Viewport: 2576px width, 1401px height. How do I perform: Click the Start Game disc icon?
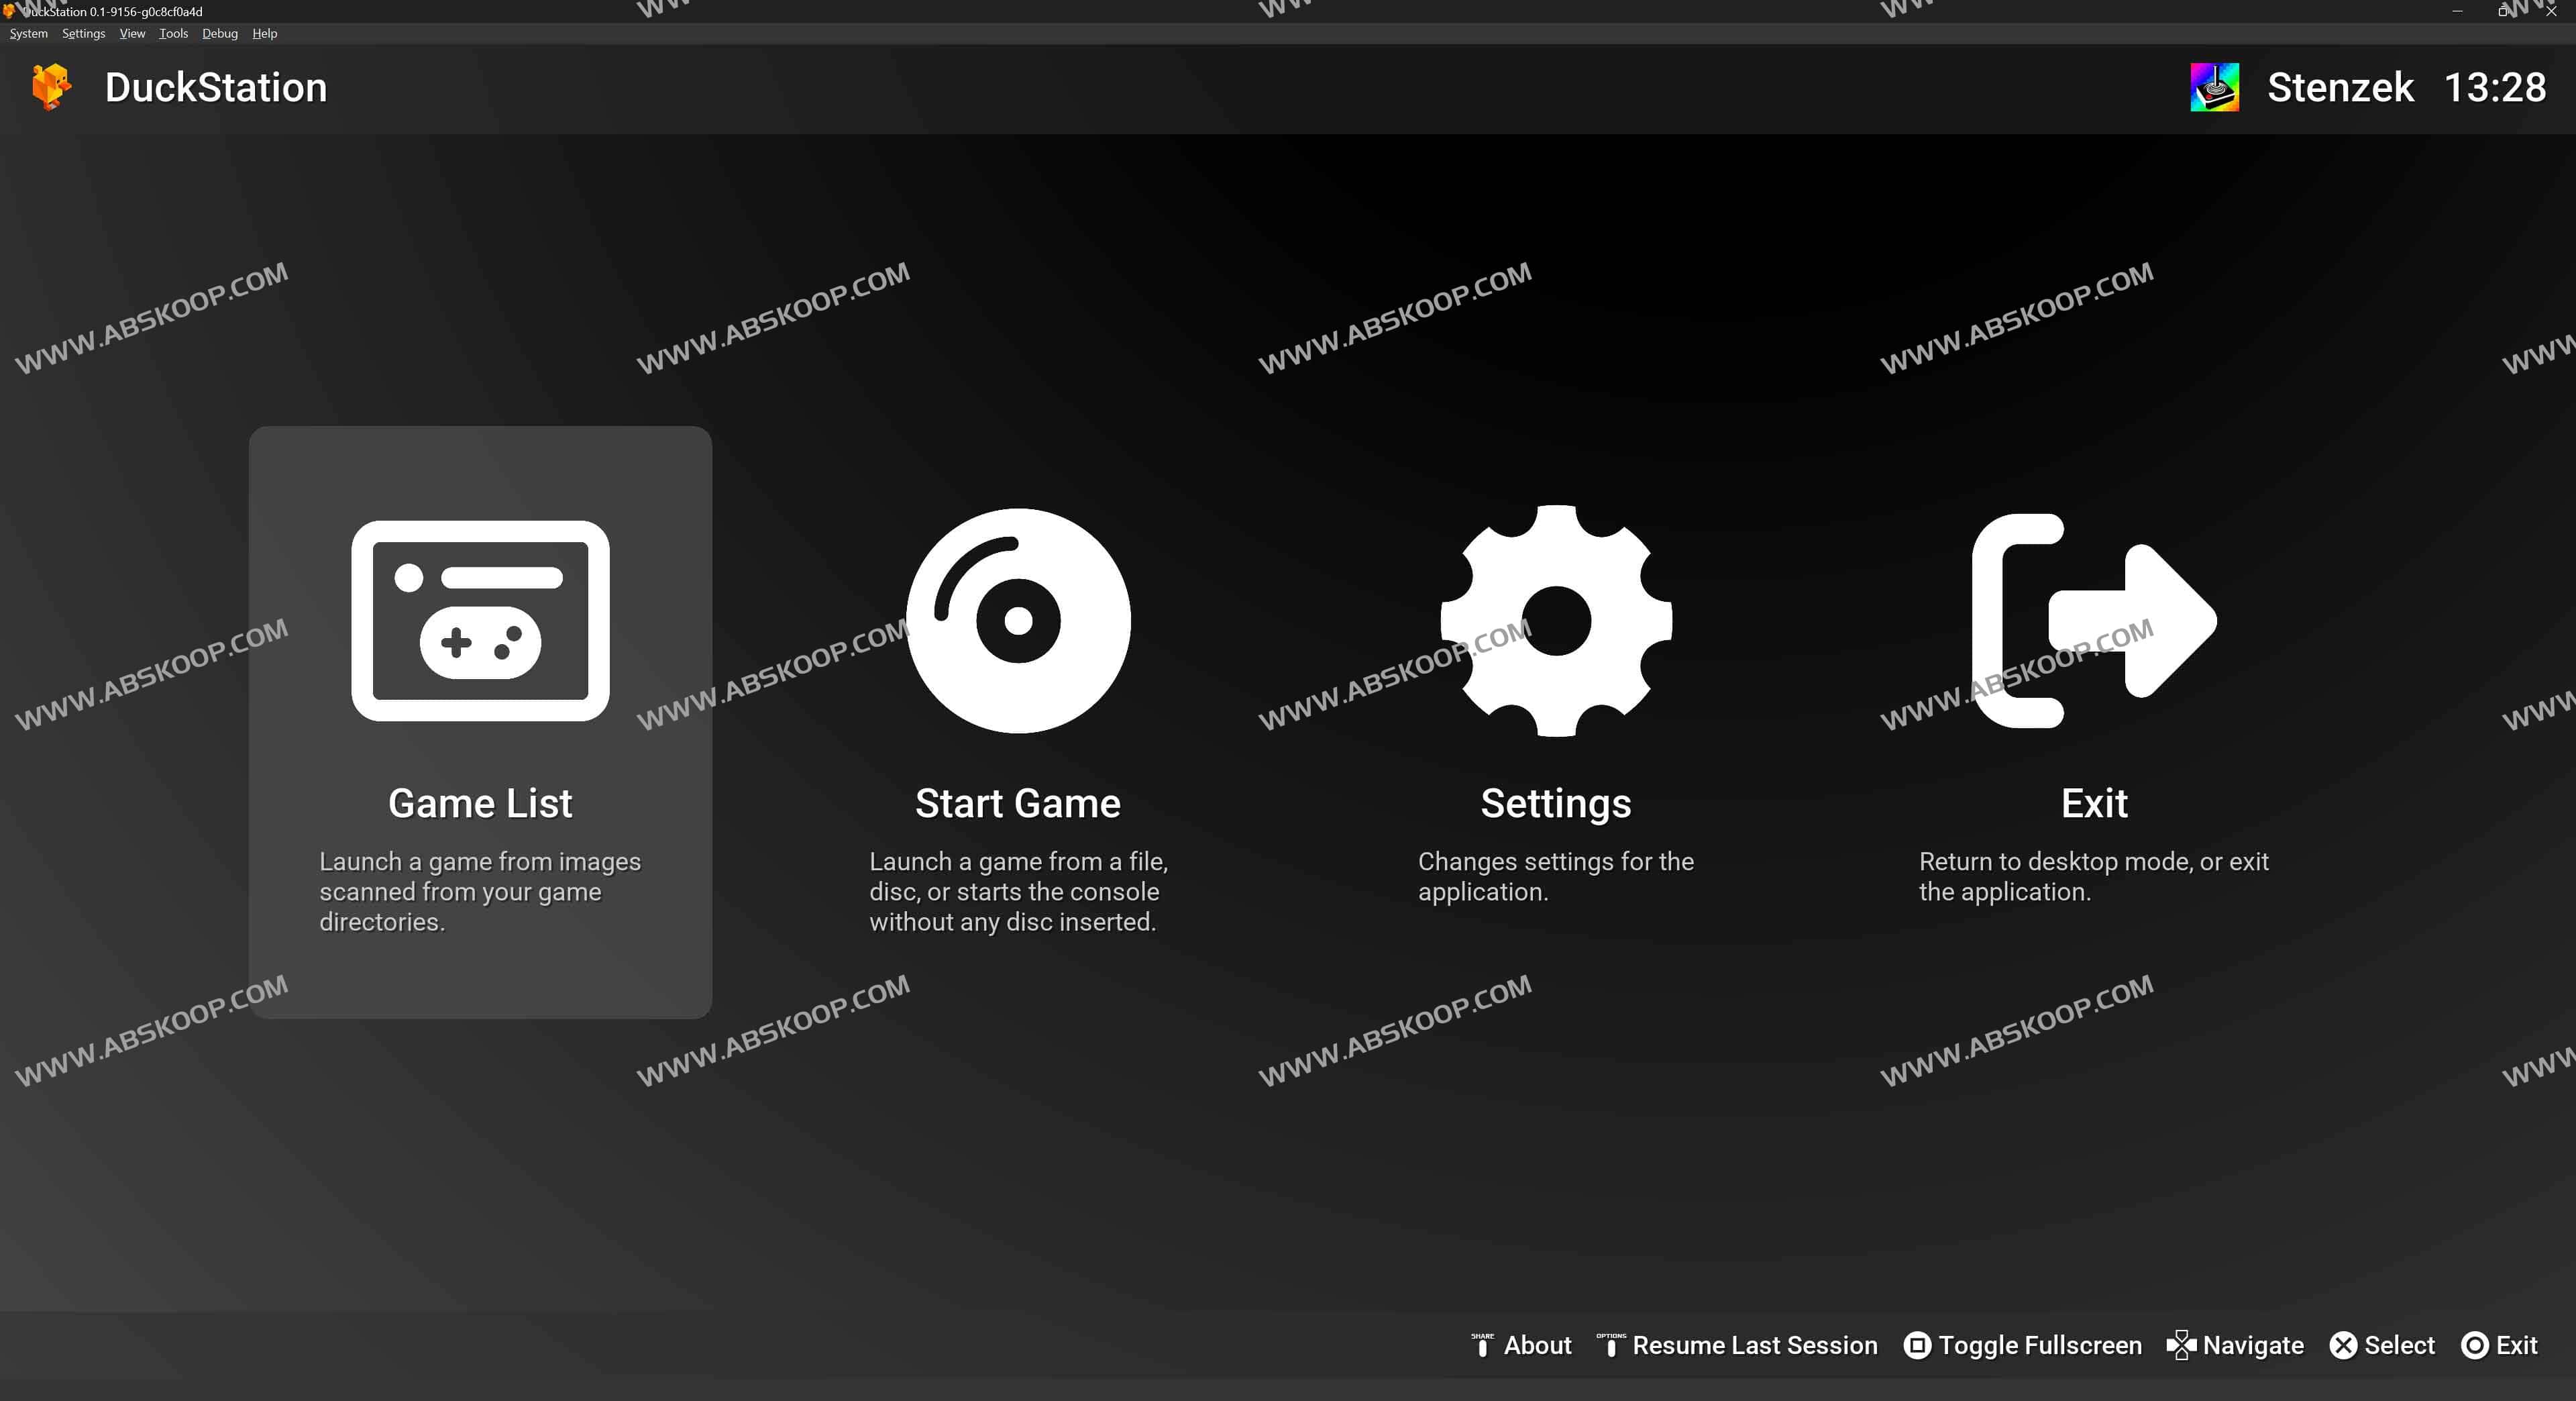[1018, 620]
